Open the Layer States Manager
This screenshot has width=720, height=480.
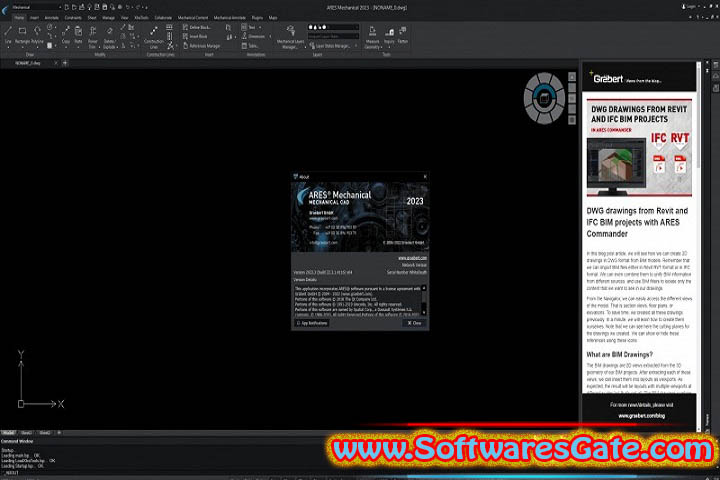[x=330, y=46]
